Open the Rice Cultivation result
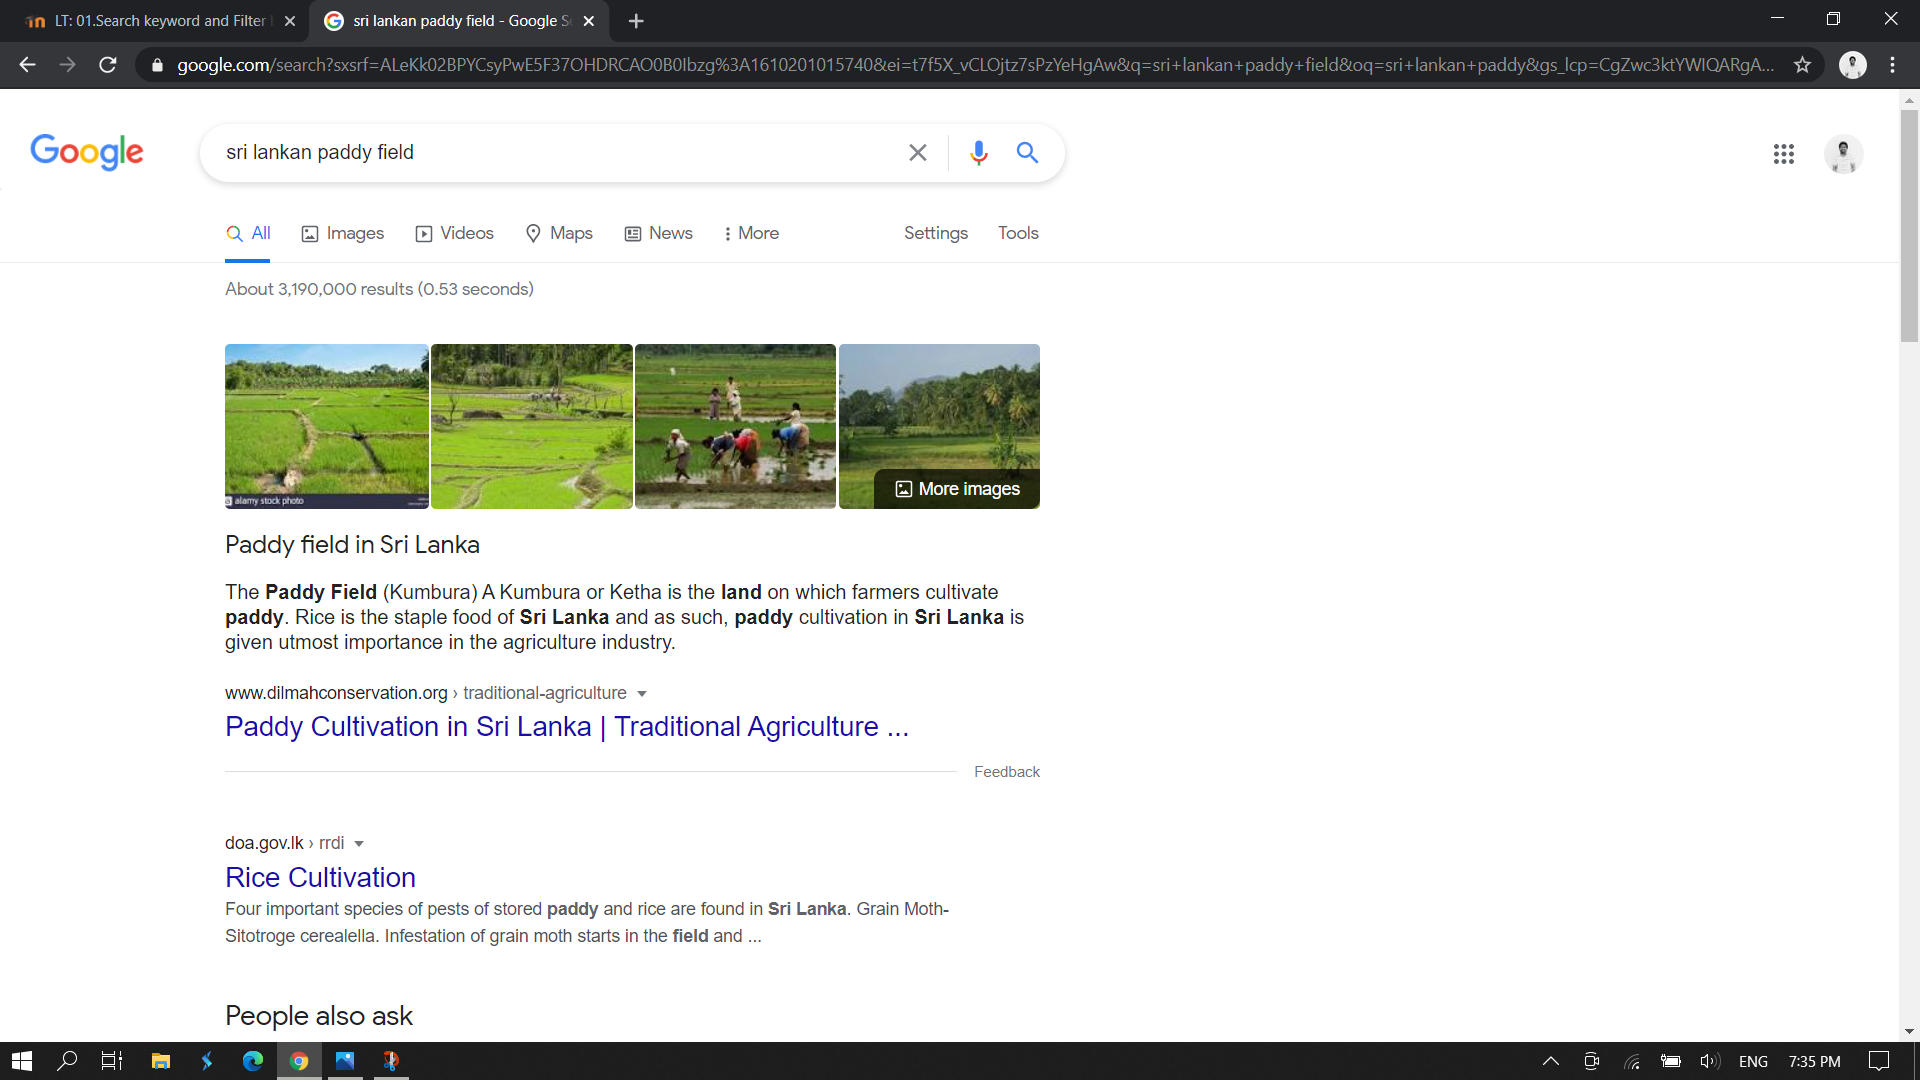Image resolution: width=1920 pixels, height=1080 pixels. (x=320, y=878)
